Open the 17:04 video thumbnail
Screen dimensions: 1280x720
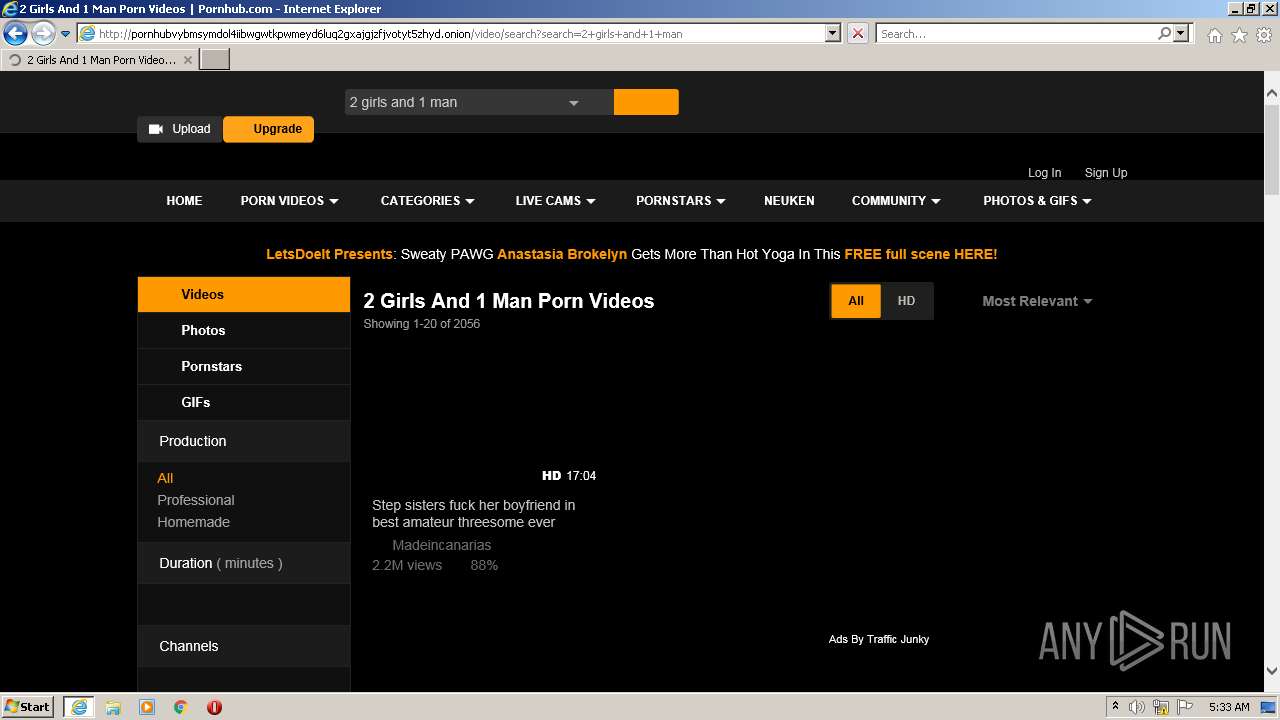pos(482,415)
